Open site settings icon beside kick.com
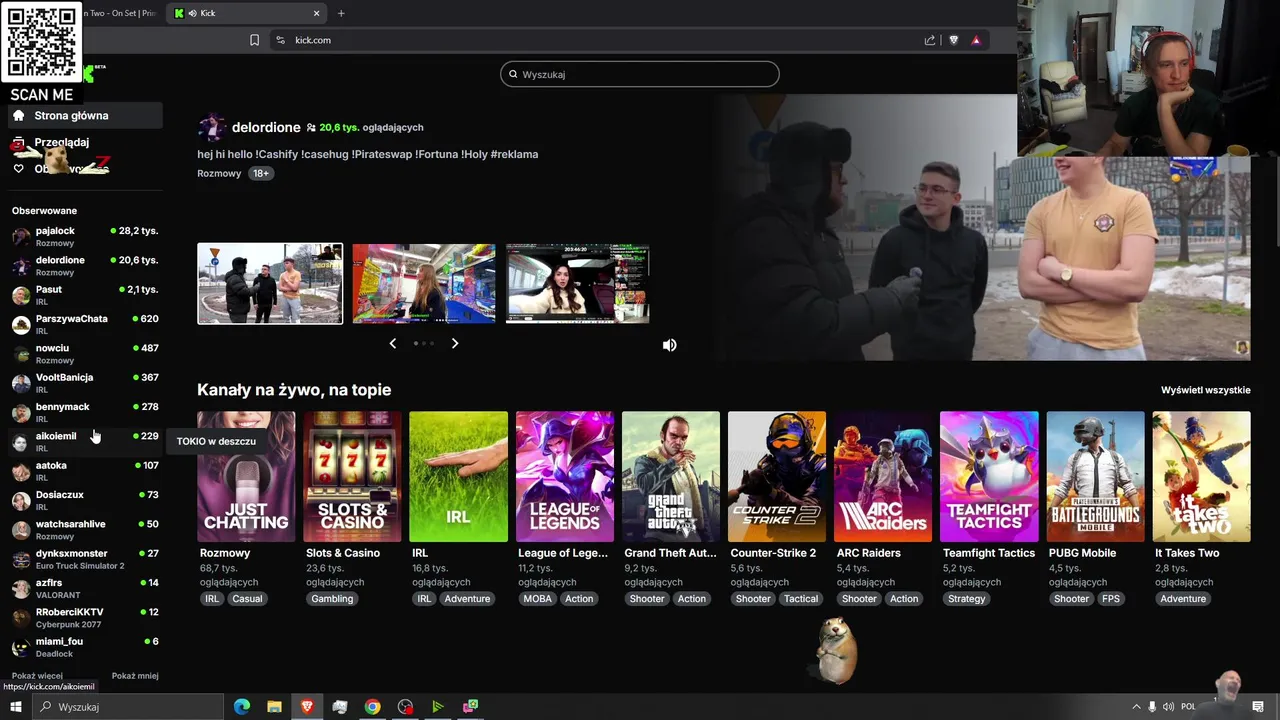 tap(280, 40)
